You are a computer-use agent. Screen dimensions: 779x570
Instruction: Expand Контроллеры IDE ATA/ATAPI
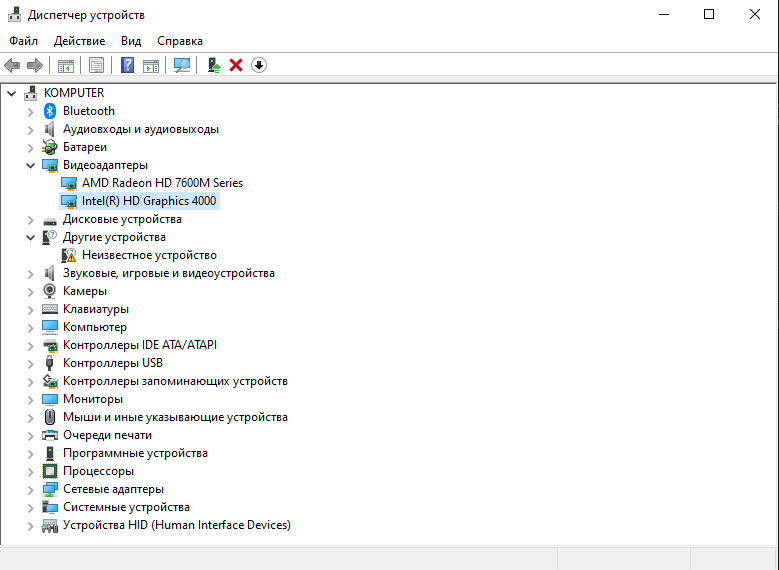30,346
